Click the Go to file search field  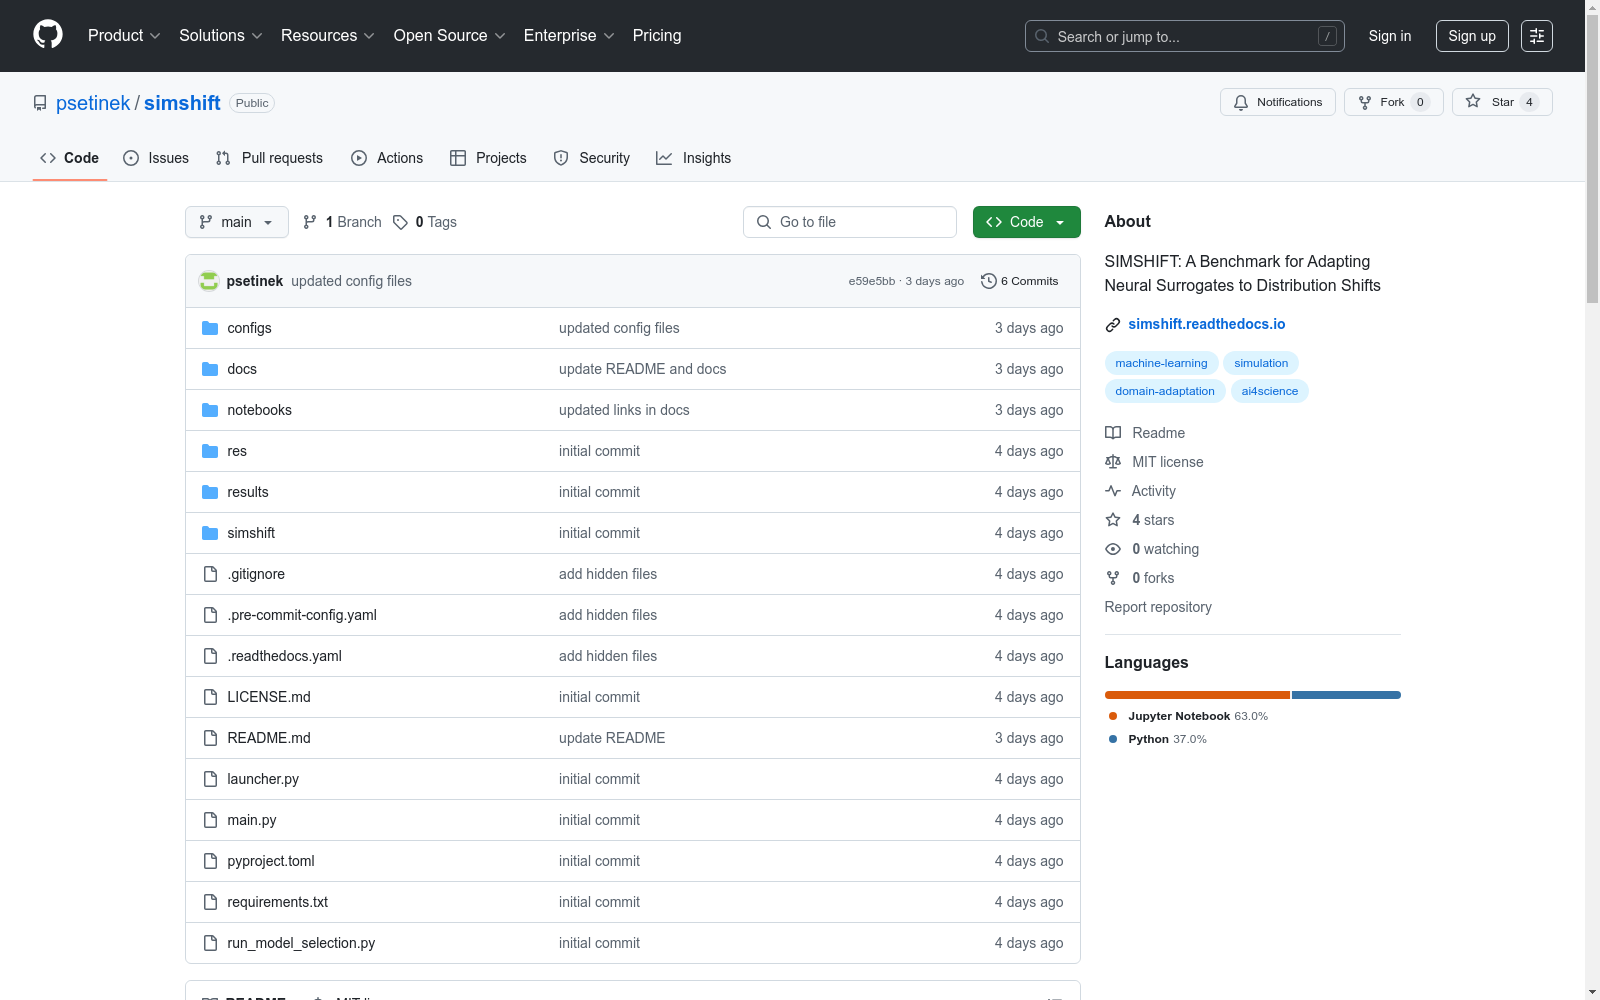[x=850, y=222]
